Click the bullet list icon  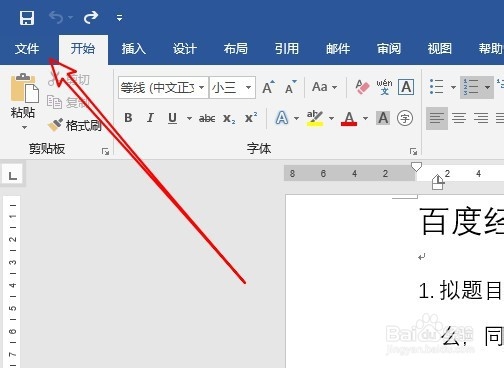click(x=437, y=87)
